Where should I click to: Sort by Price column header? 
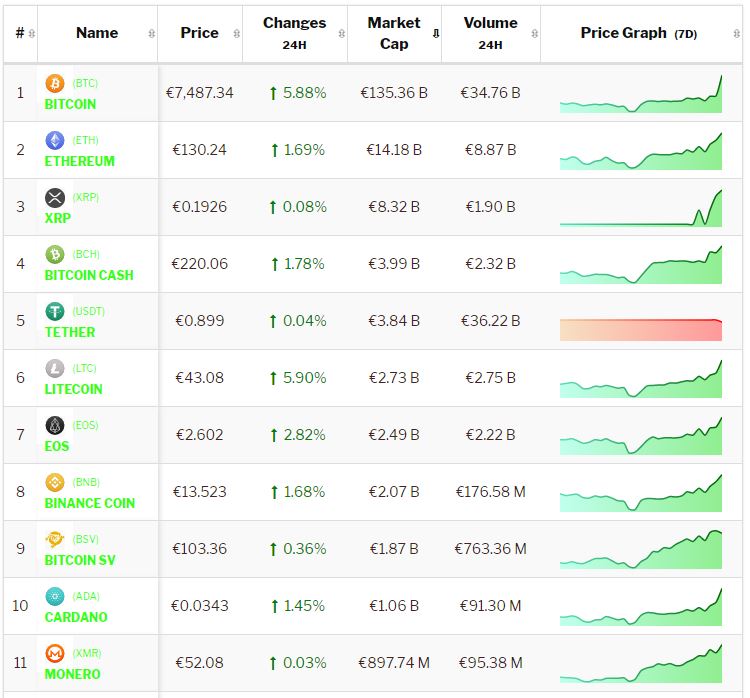(199, 33)
